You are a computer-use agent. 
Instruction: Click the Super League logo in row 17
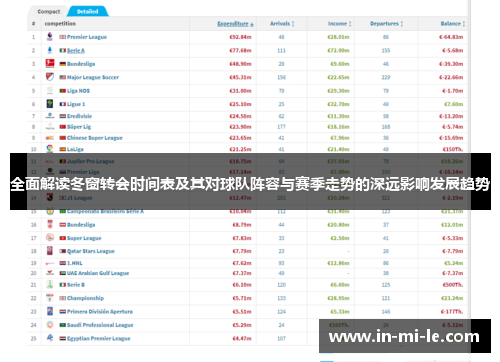click(50, 237)
